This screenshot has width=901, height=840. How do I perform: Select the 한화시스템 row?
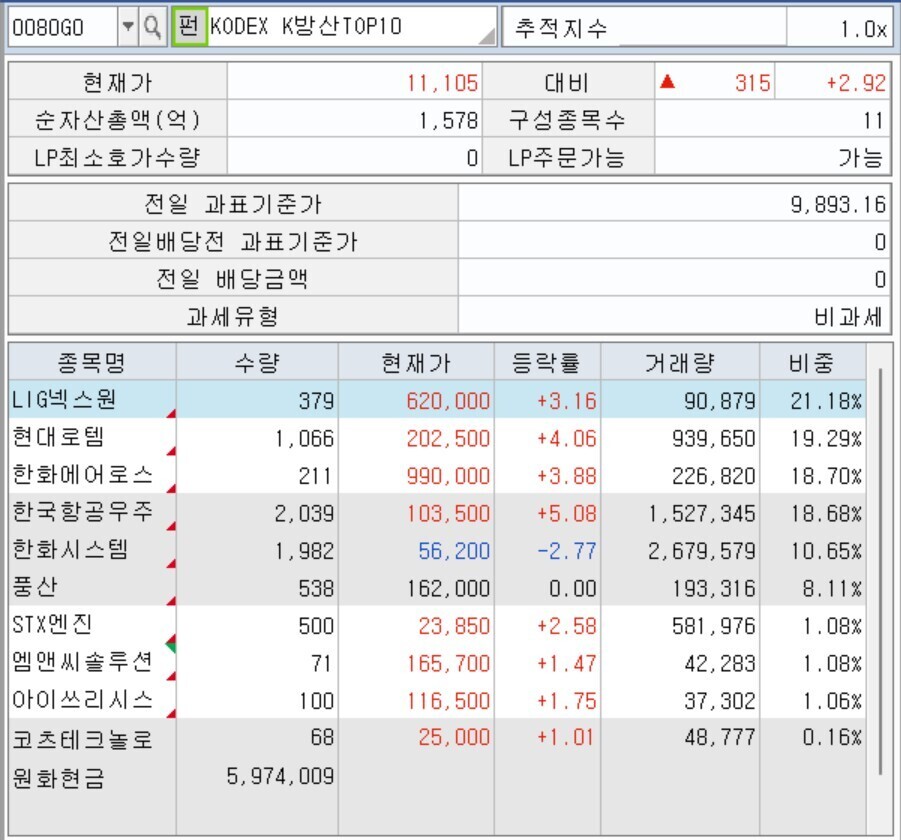437,550
